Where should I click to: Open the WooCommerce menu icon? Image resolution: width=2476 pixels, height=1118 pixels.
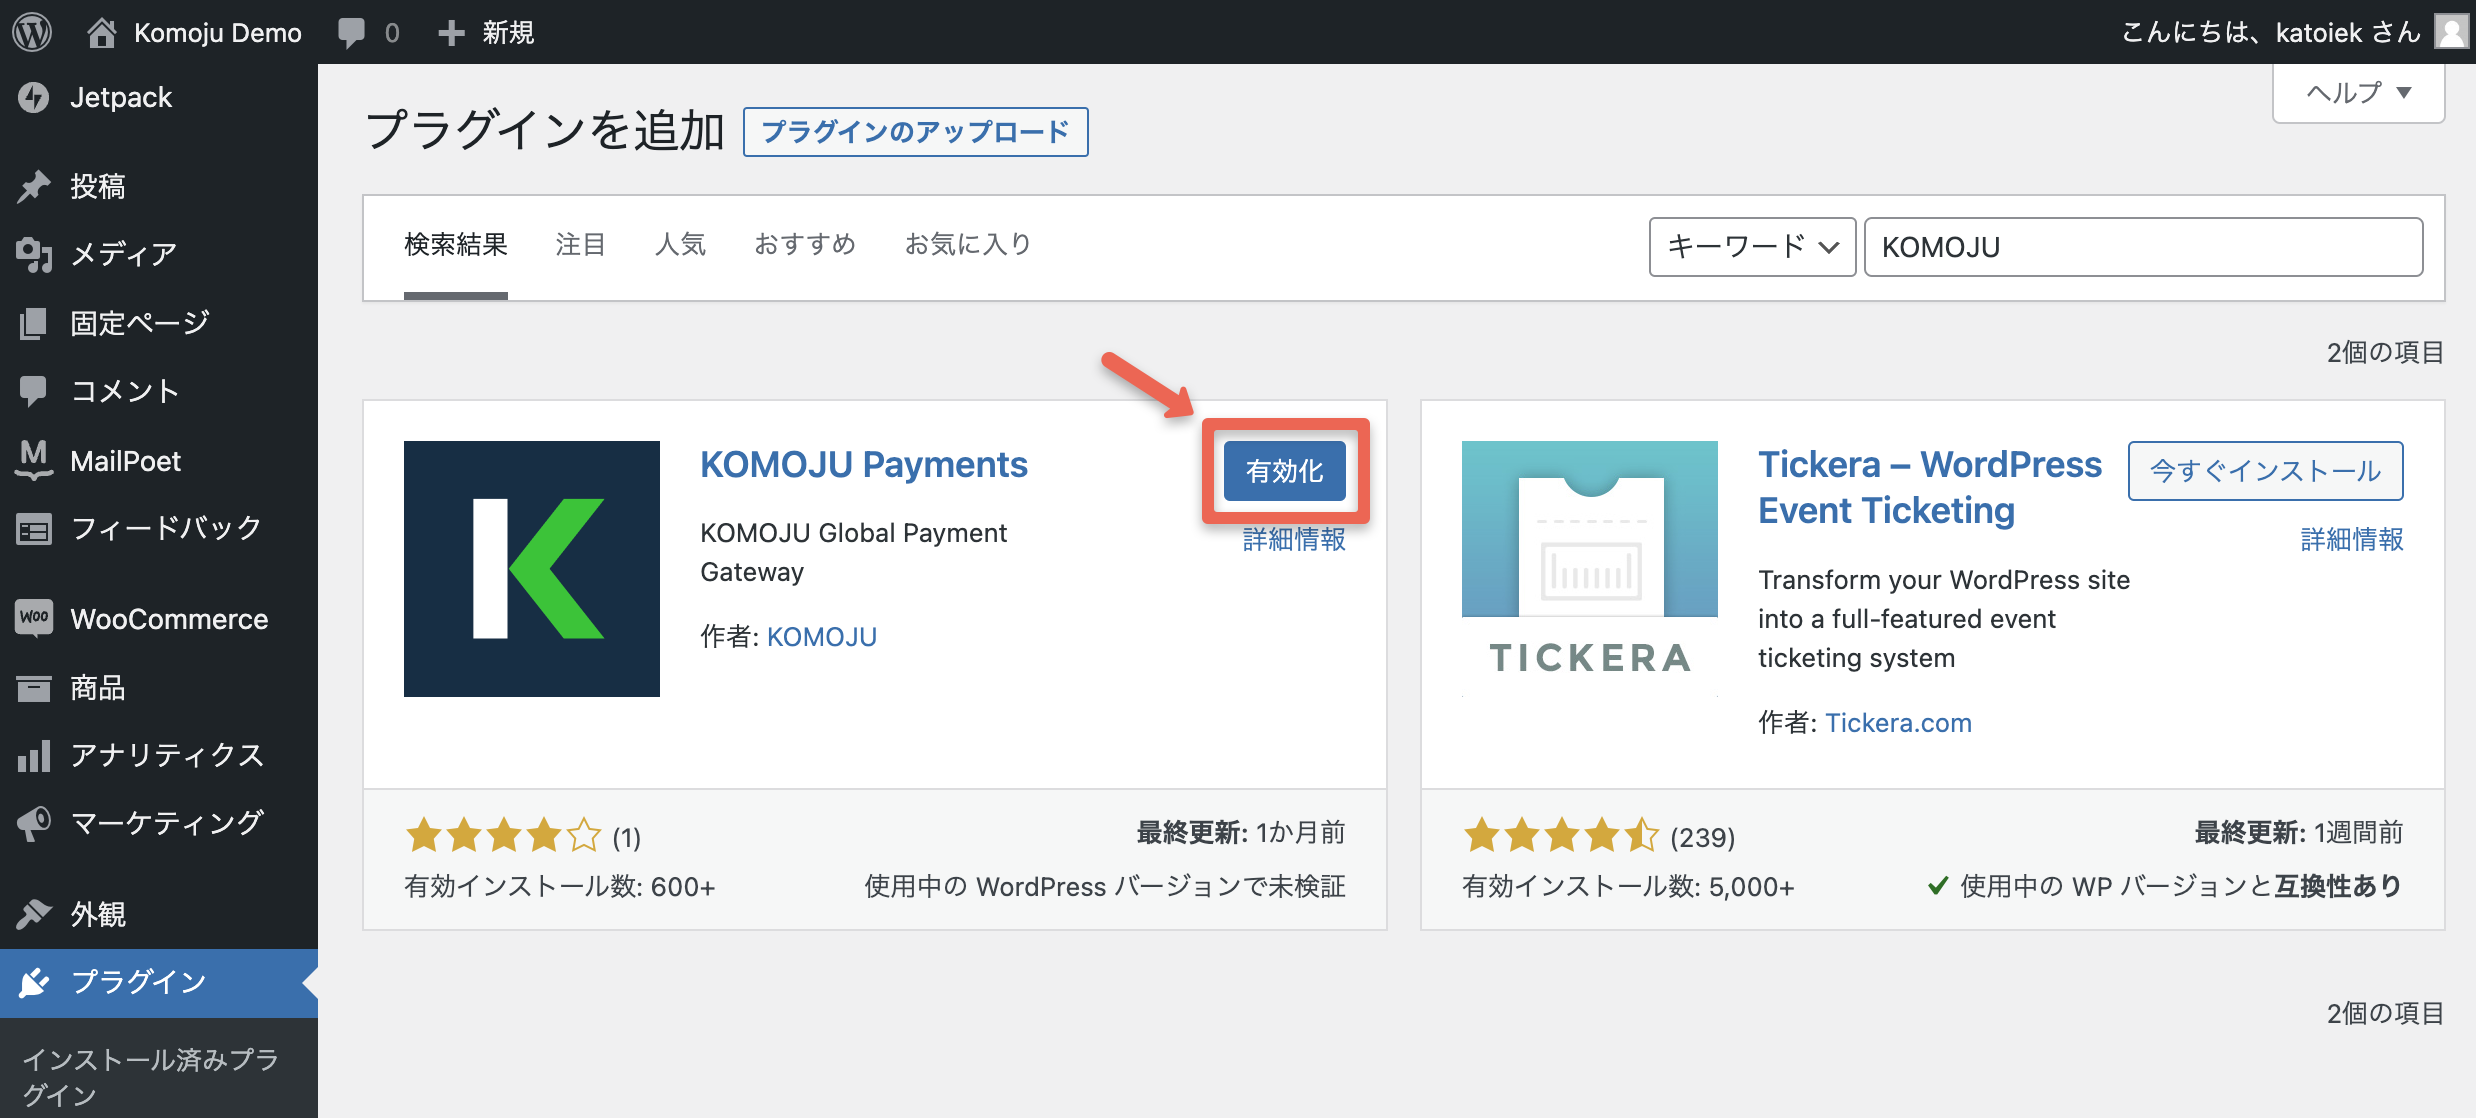pos(34,618)
